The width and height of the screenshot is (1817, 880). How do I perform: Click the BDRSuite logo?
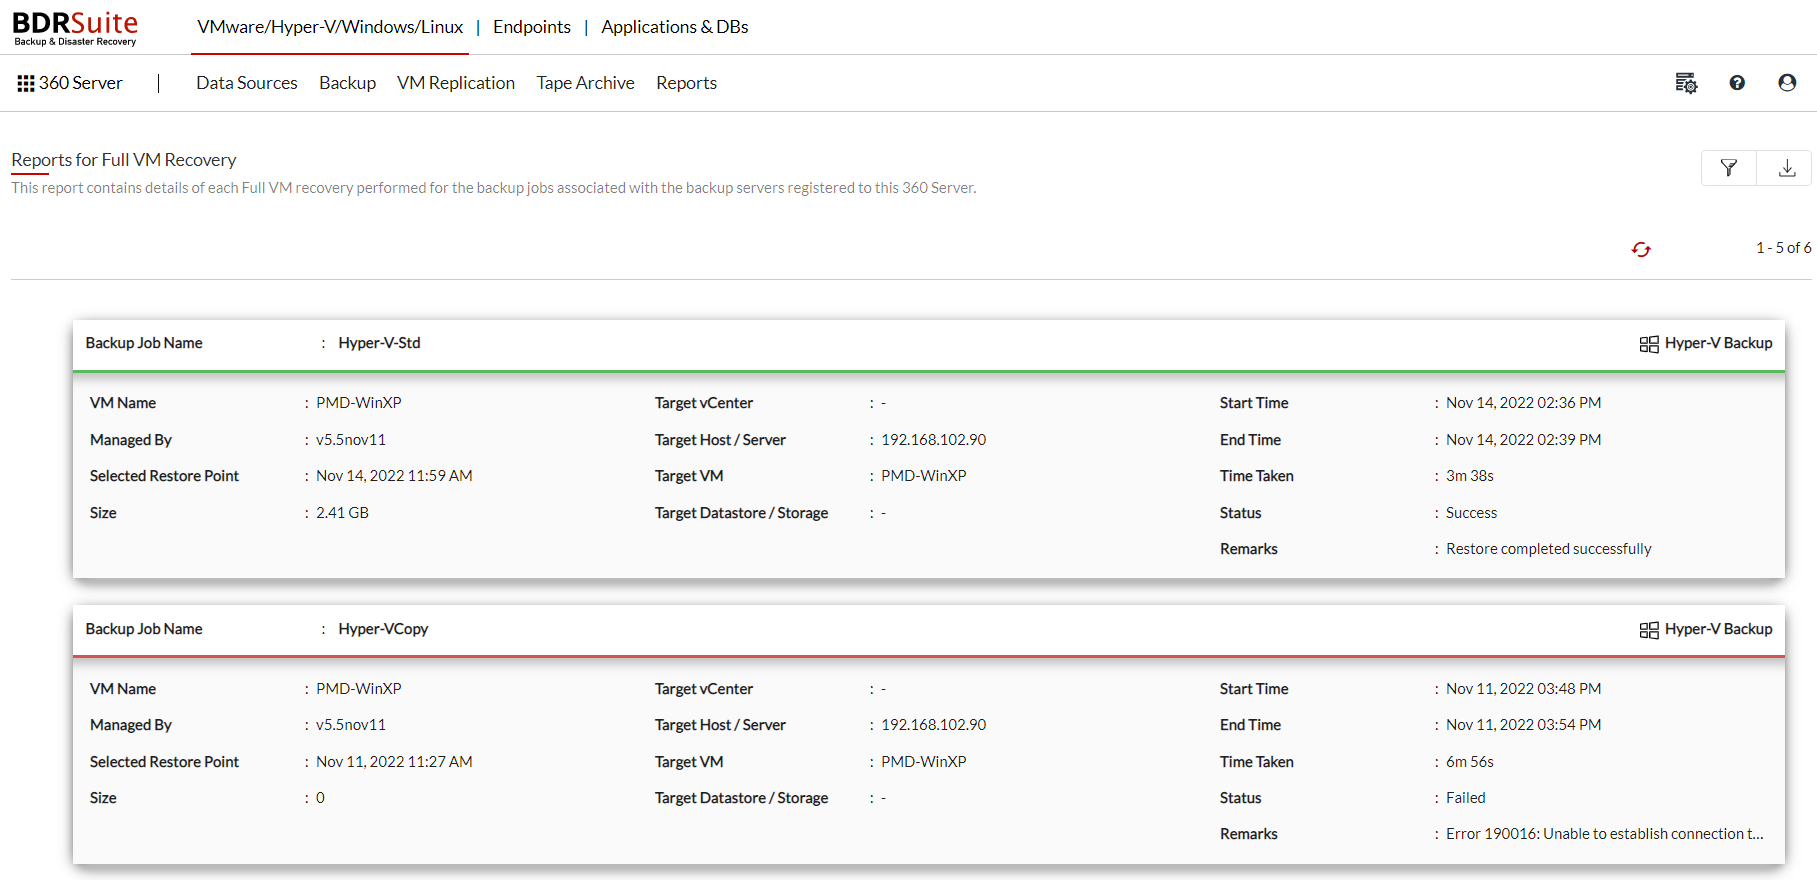75,27
